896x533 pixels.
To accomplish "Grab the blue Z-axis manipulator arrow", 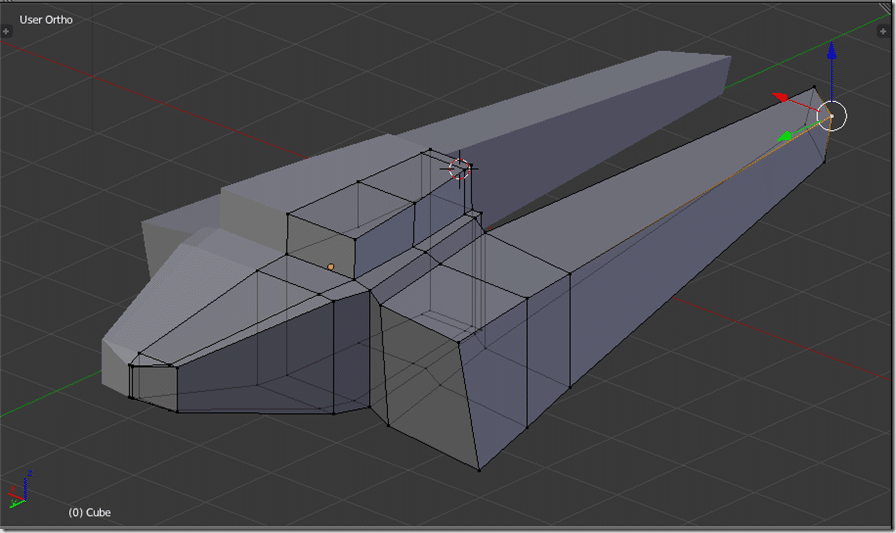I will (832, 51).
